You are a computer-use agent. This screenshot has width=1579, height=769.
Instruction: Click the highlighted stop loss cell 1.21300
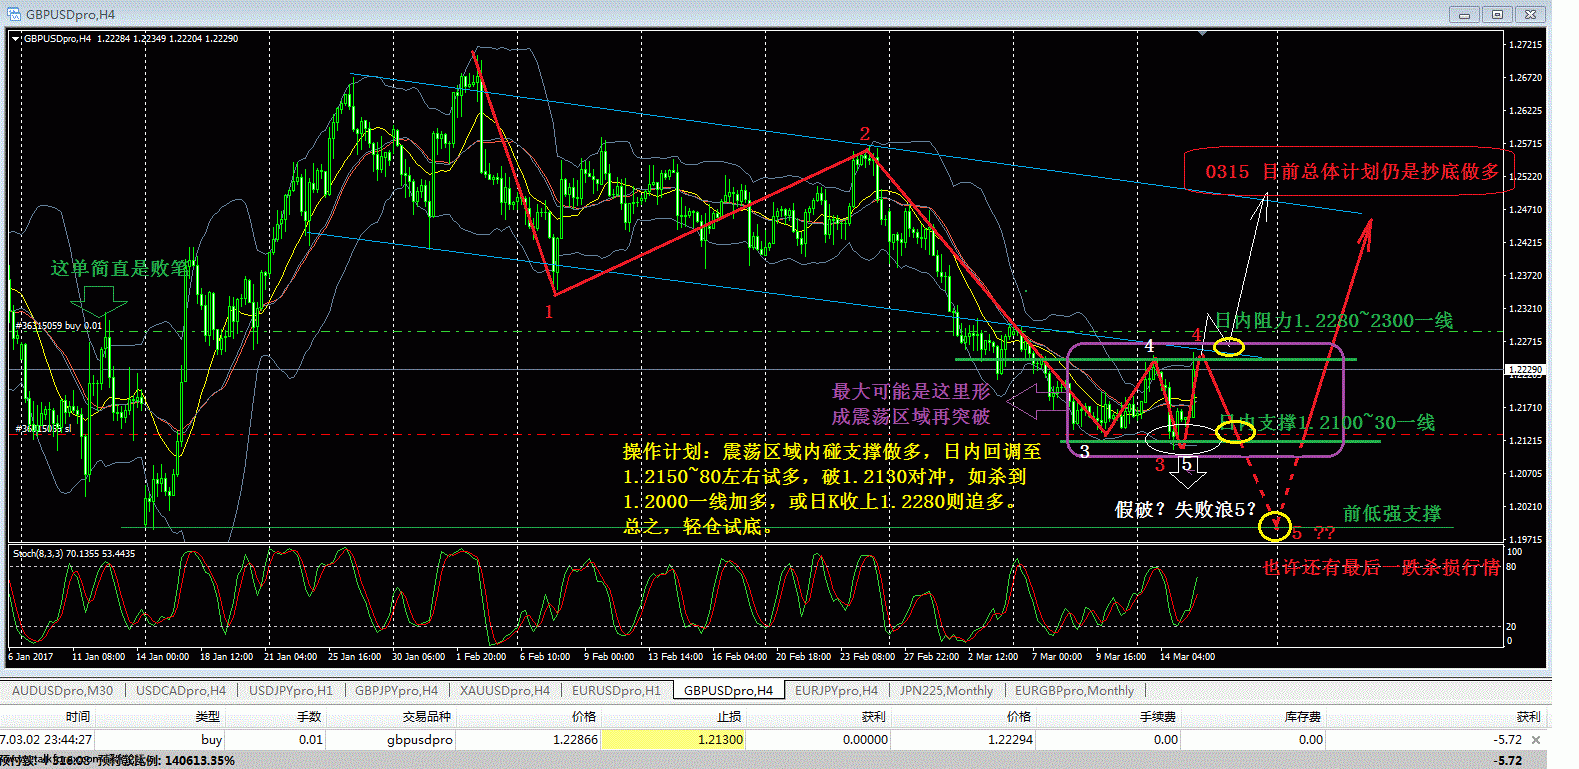(672, 740)
